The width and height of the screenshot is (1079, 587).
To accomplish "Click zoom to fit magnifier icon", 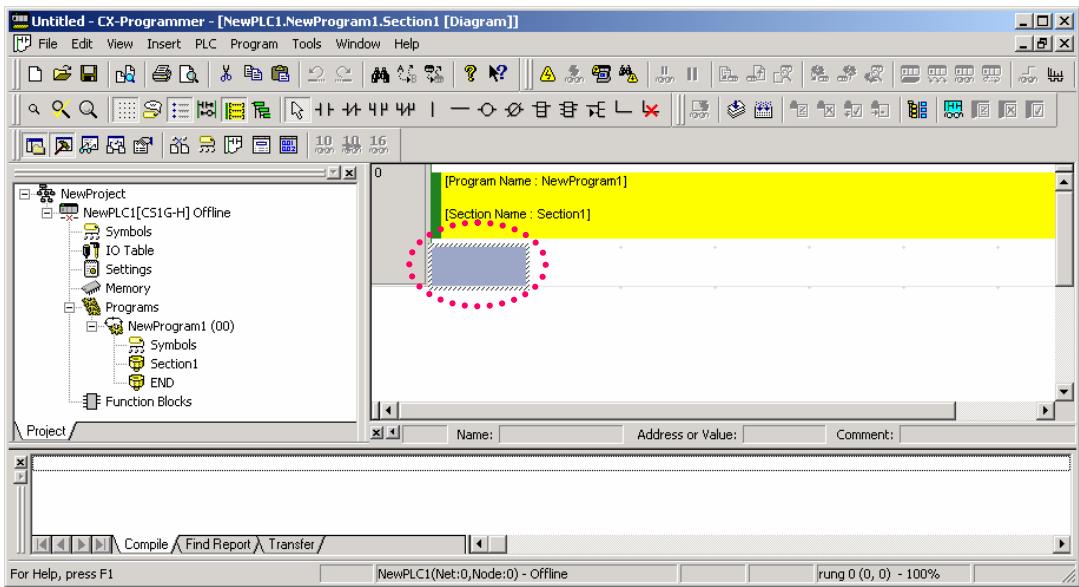I will (61, 109).
